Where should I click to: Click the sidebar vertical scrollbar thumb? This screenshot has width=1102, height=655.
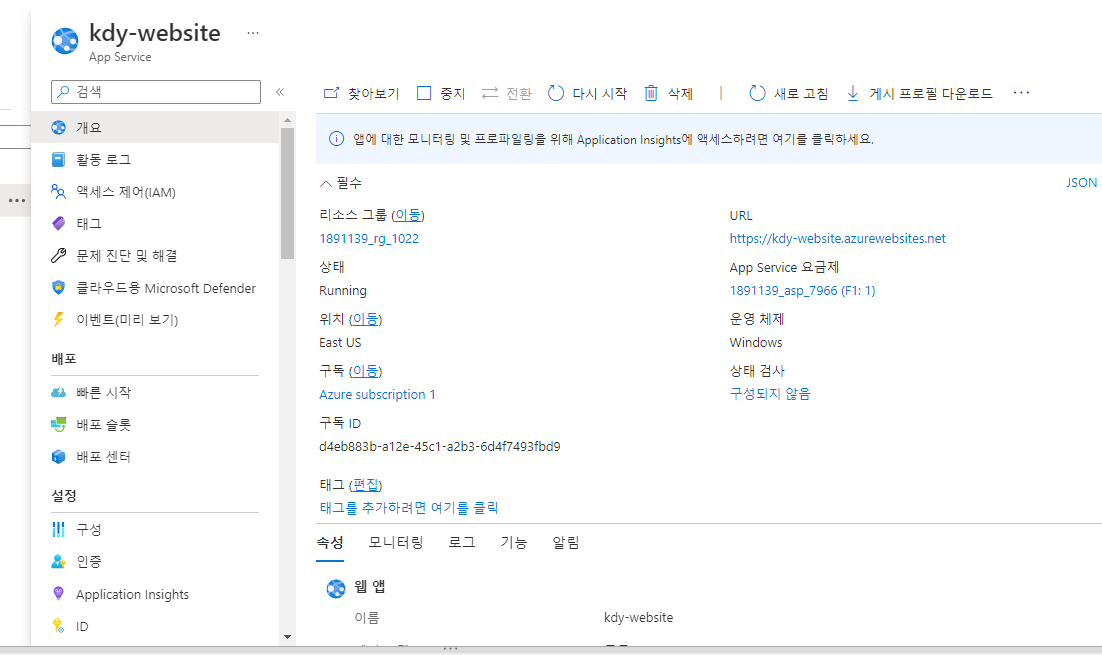pyautogui.click(x=287, y=193)
